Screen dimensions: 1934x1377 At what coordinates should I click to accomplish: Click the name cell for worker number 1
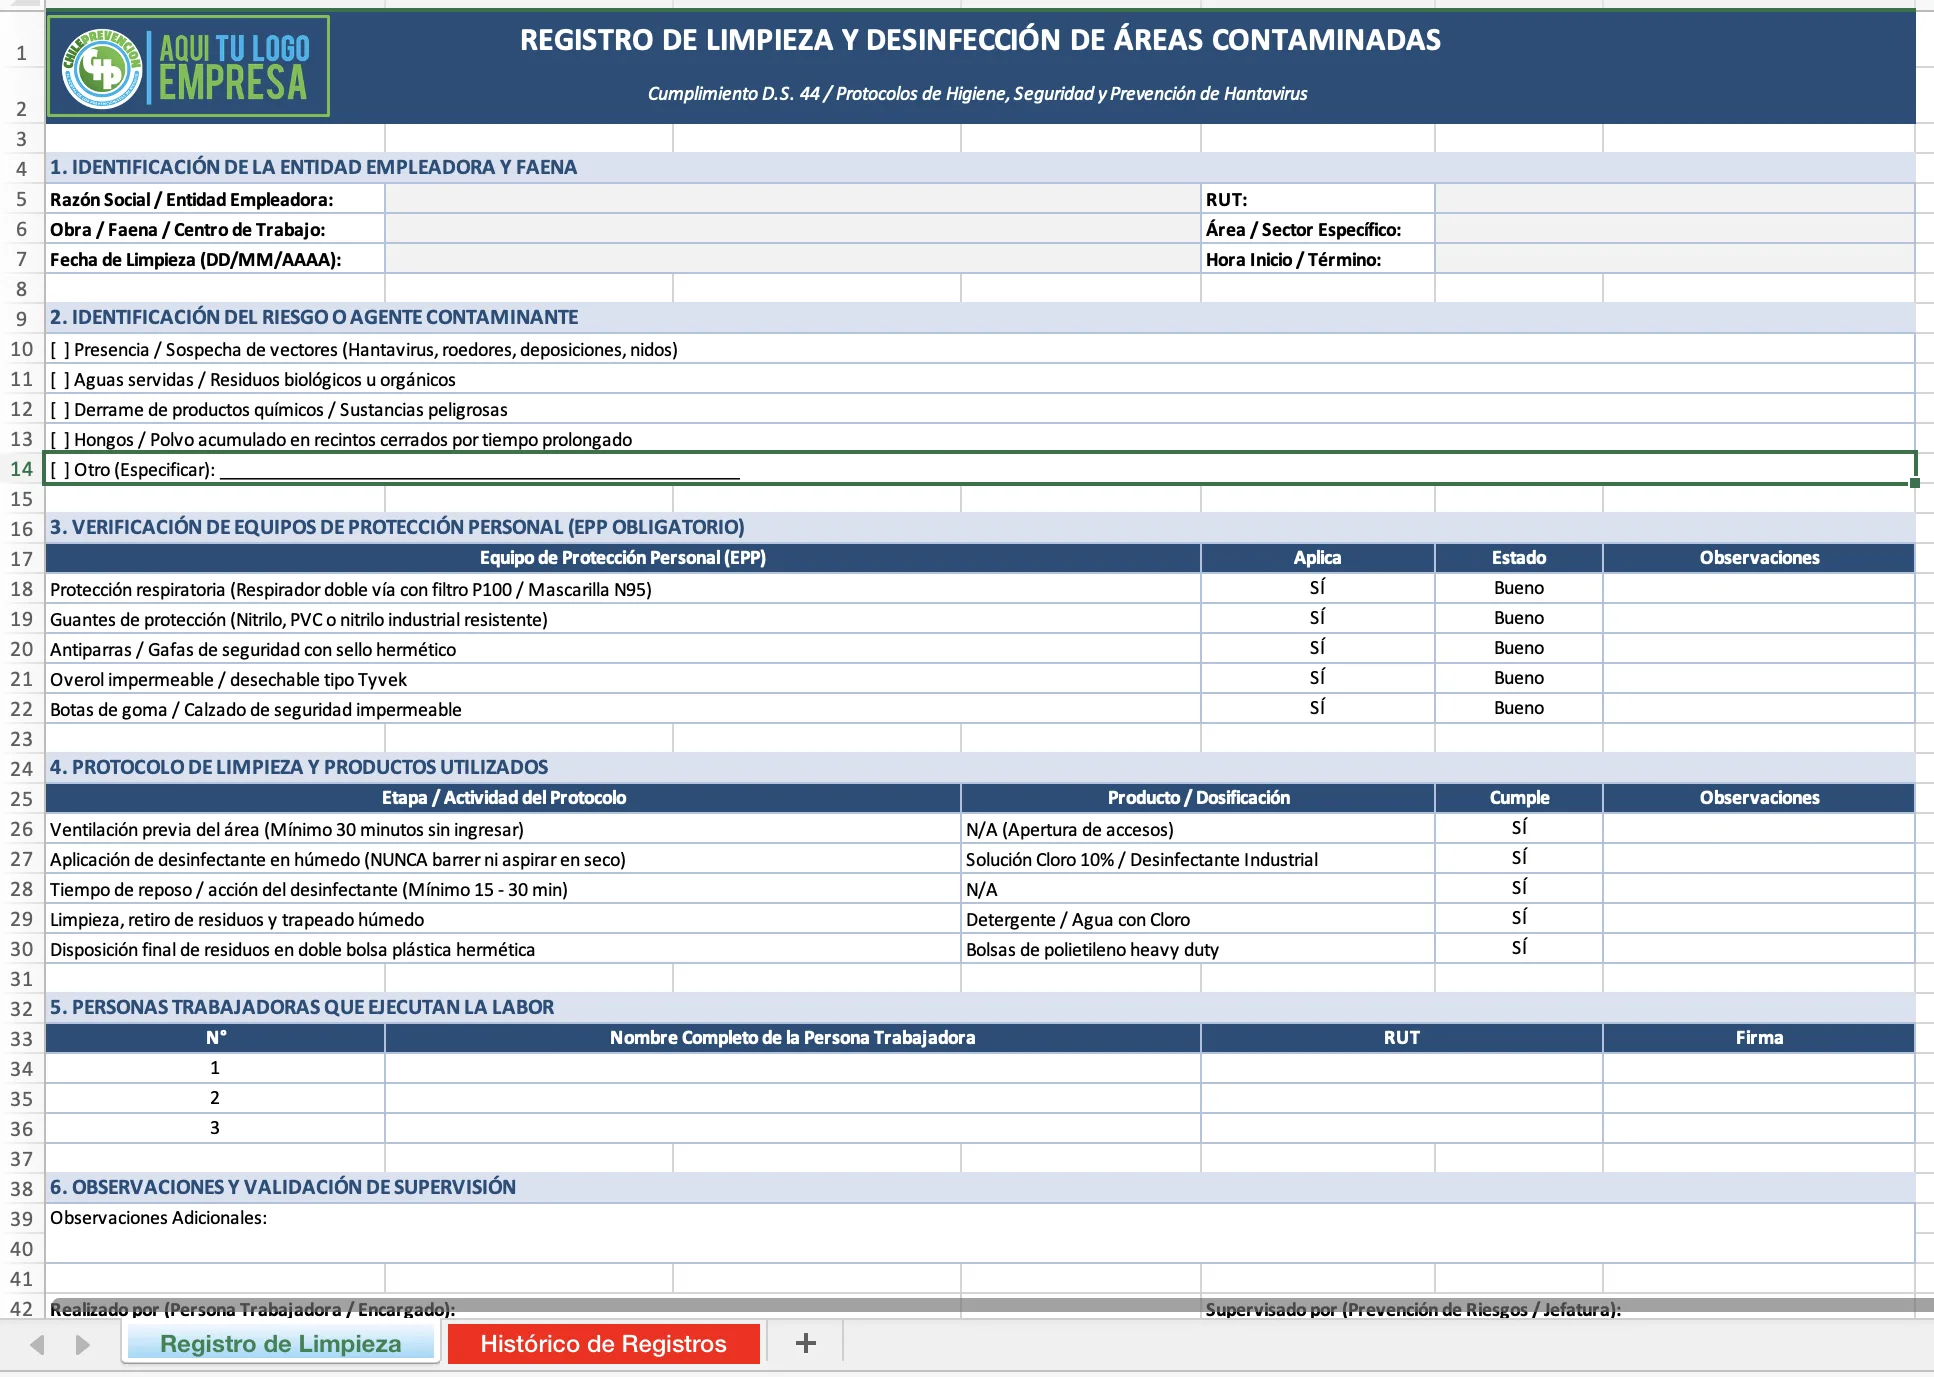(x=792, y=1068)
